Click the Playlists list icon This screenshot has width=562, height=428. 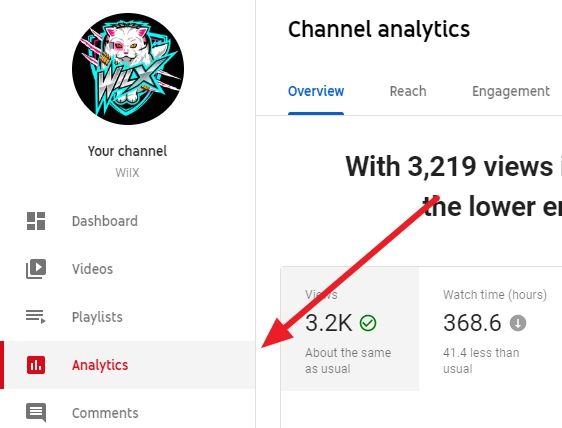pos(36,317)
